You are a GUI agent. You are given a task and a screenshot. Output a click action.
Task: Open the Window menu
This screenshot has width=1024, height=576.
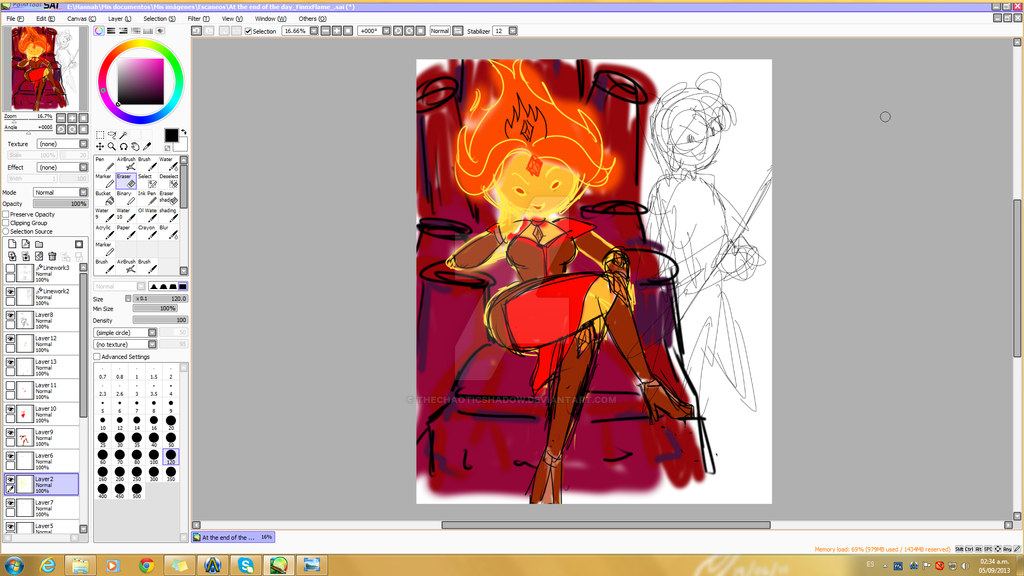(270, 19)
